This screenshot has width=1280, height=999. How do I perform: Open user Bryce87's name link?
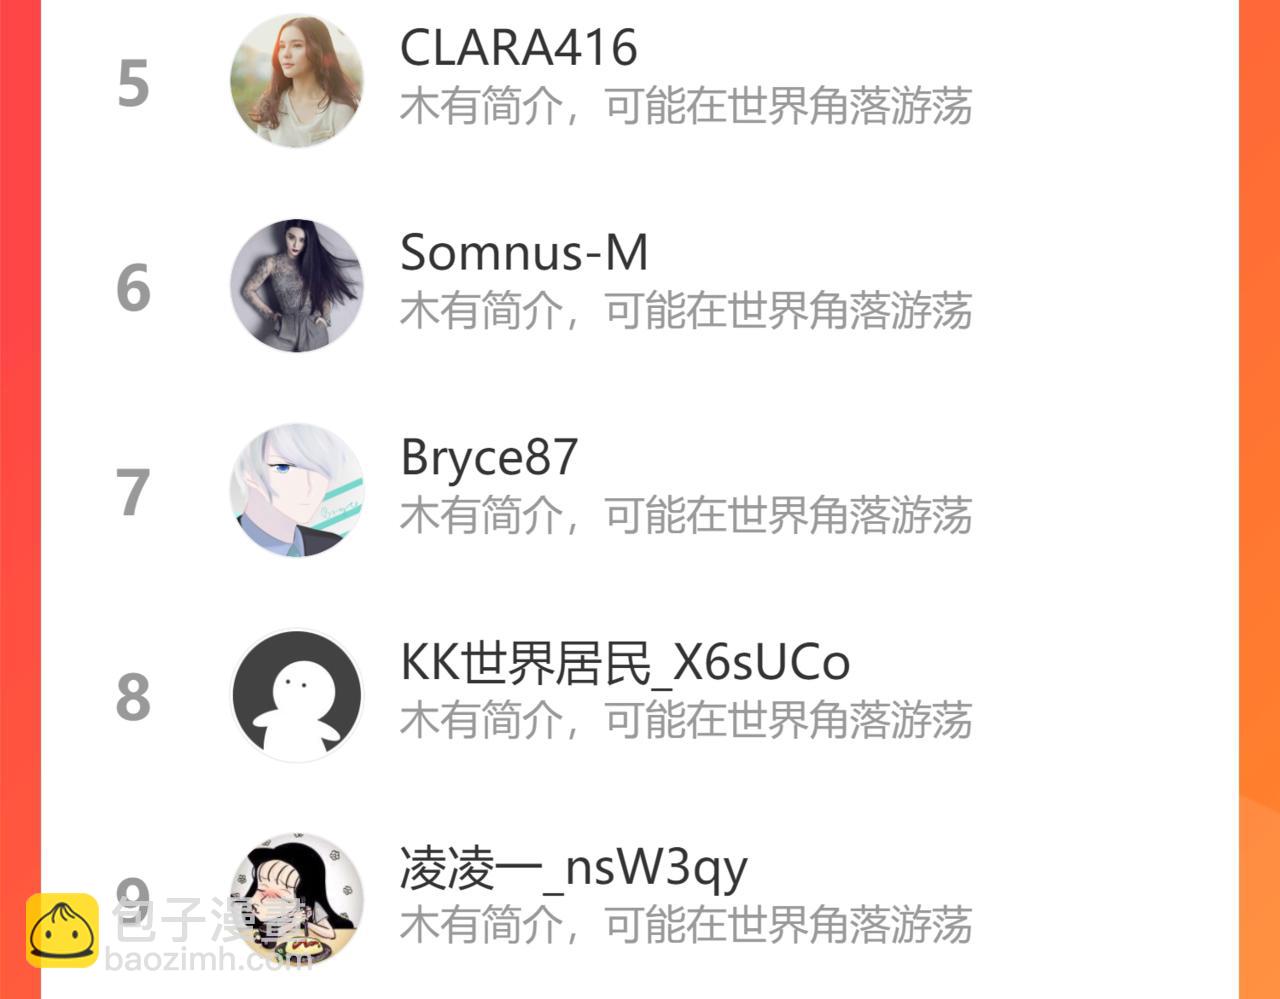point(489,458)
